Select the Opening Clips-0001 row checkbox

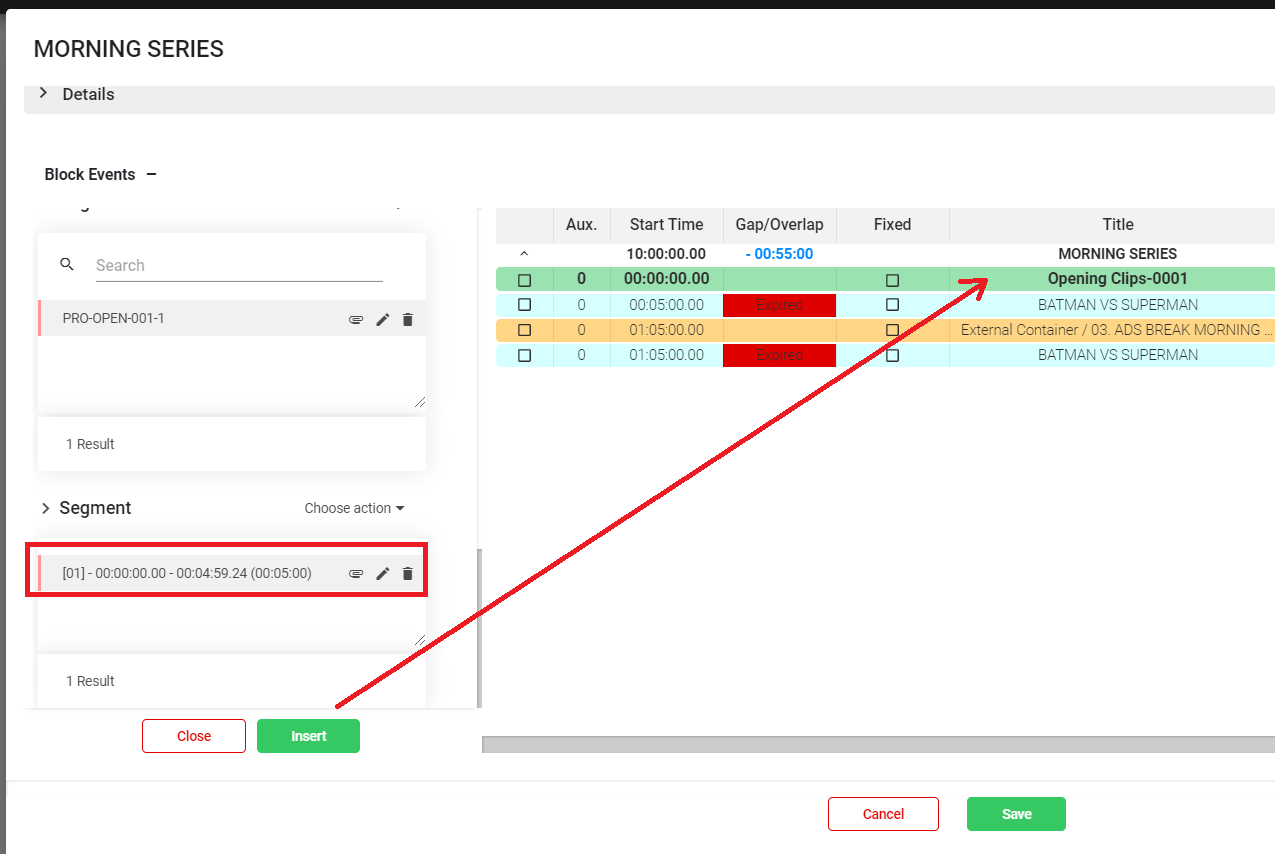pyautogui.click(x=524, y=280)
